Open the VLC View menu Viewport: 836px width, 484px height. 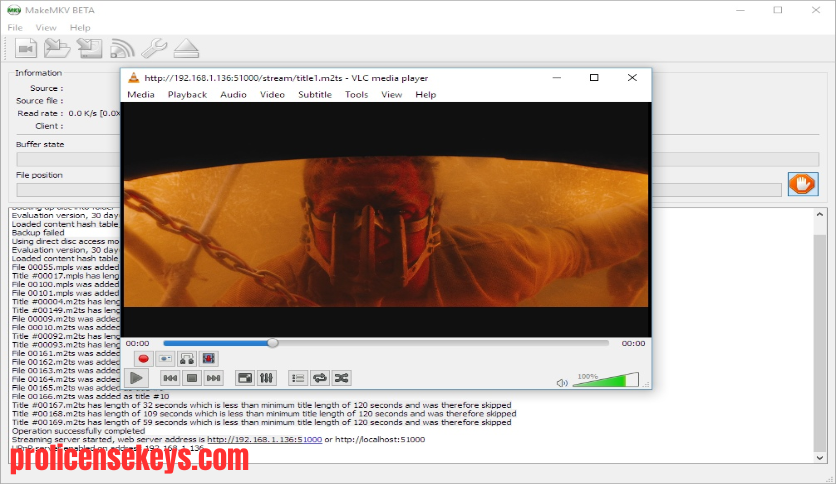(391, 94)
